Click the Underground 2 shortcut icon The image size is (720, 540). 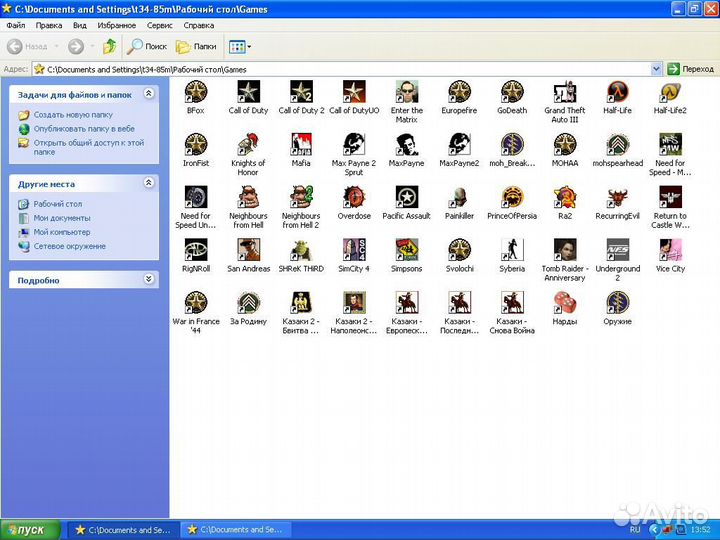[618, 250]
